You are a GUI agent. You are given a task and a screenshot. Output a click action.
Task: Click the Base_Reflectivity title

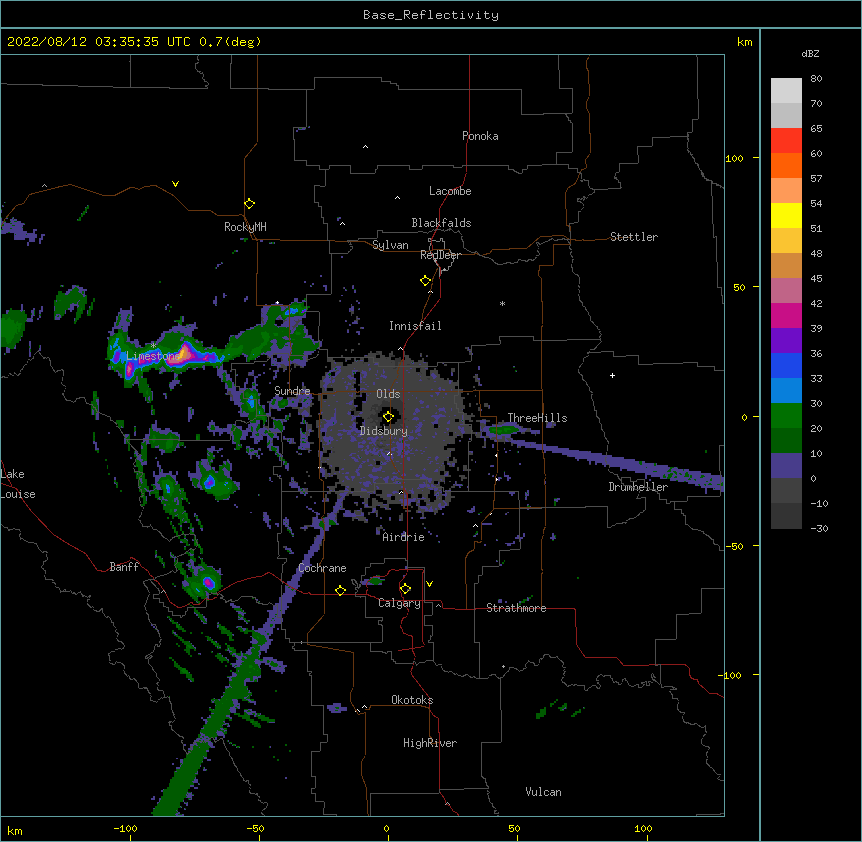click(431, 15)
